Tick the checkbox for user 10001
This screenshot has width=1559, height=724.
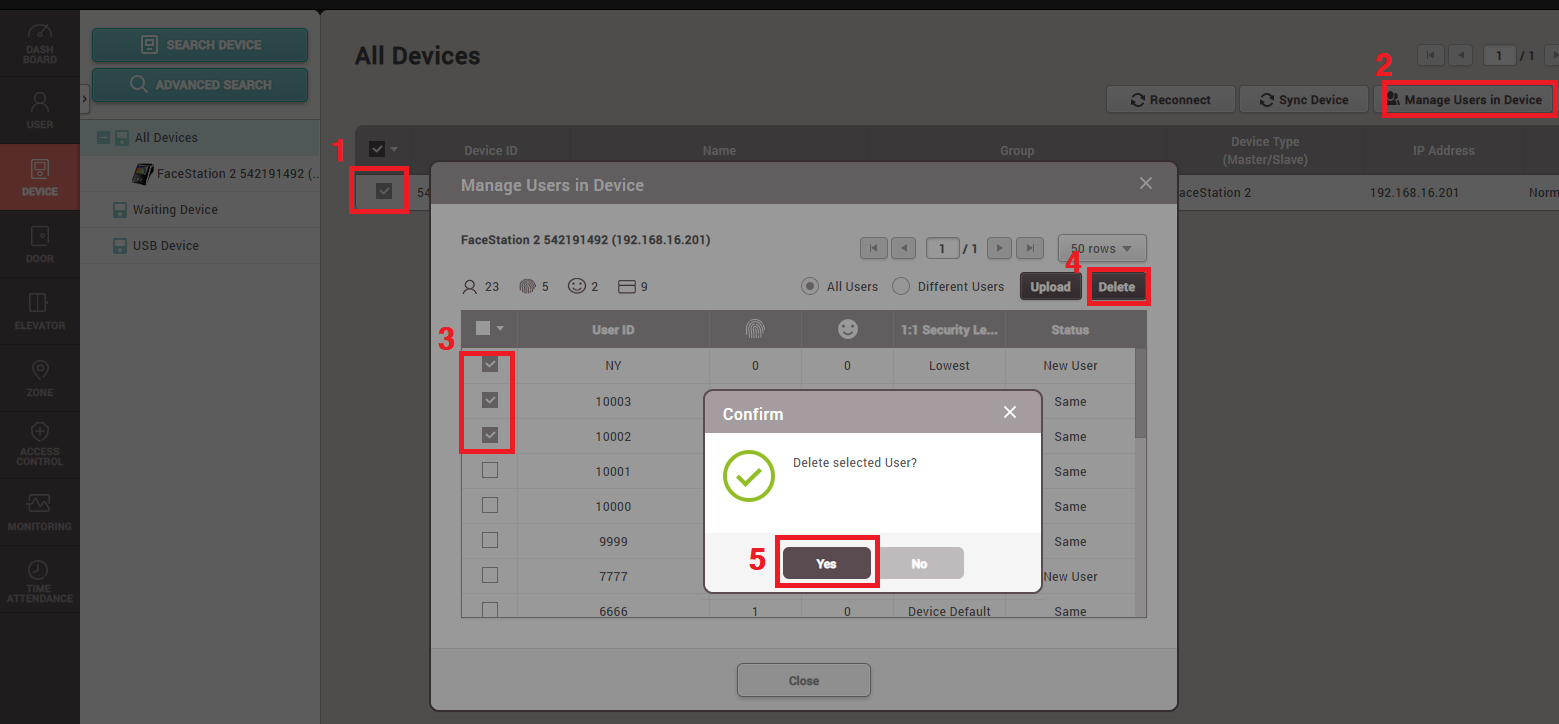[490, 471]
